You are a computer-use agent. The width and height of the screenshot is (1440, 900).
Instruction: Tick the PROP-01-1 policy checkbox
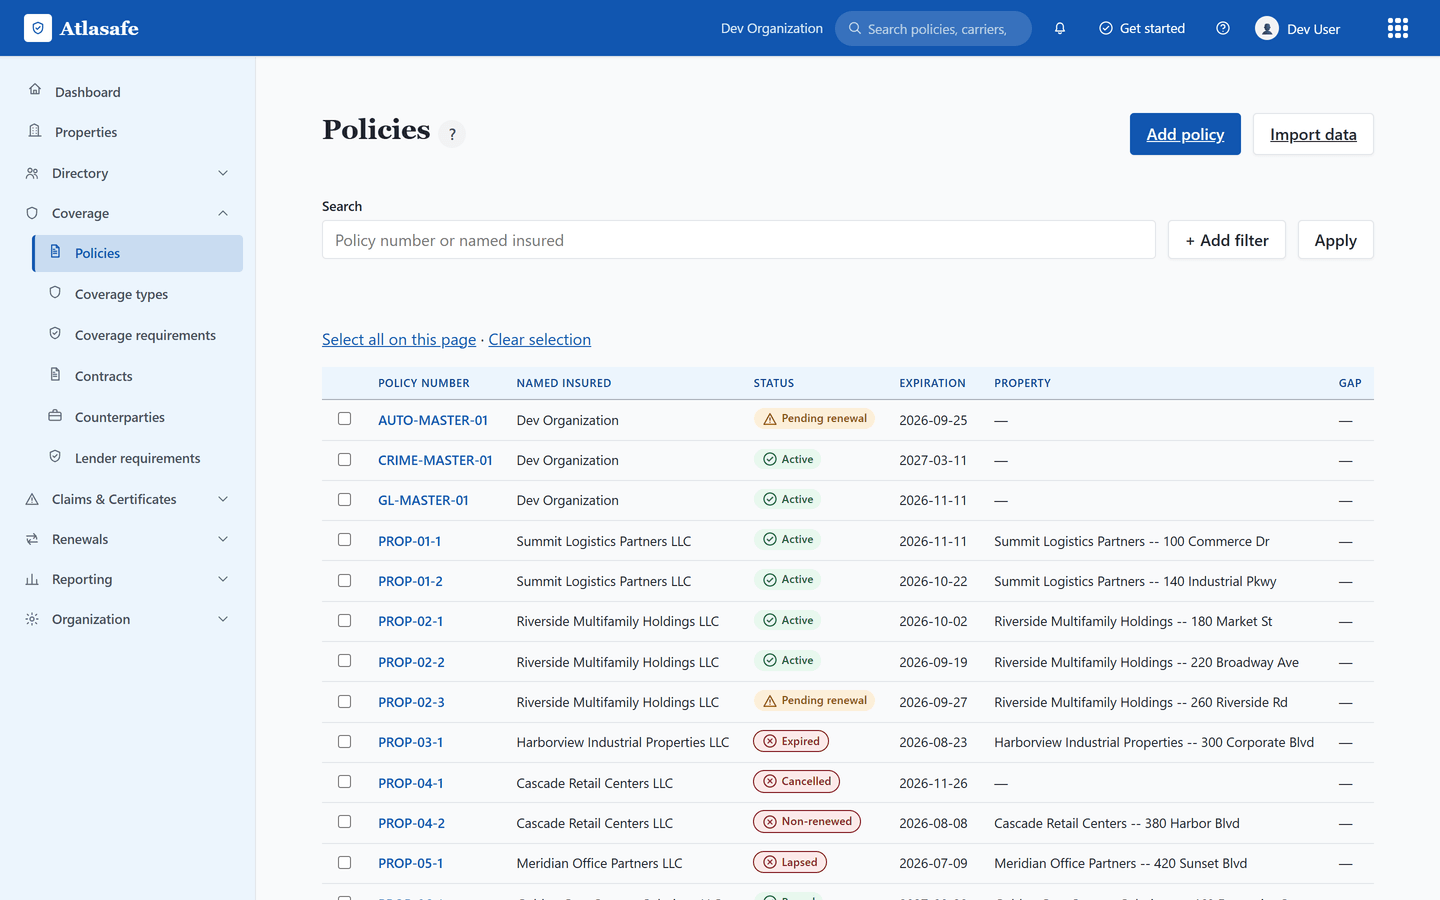click(344, 540)
